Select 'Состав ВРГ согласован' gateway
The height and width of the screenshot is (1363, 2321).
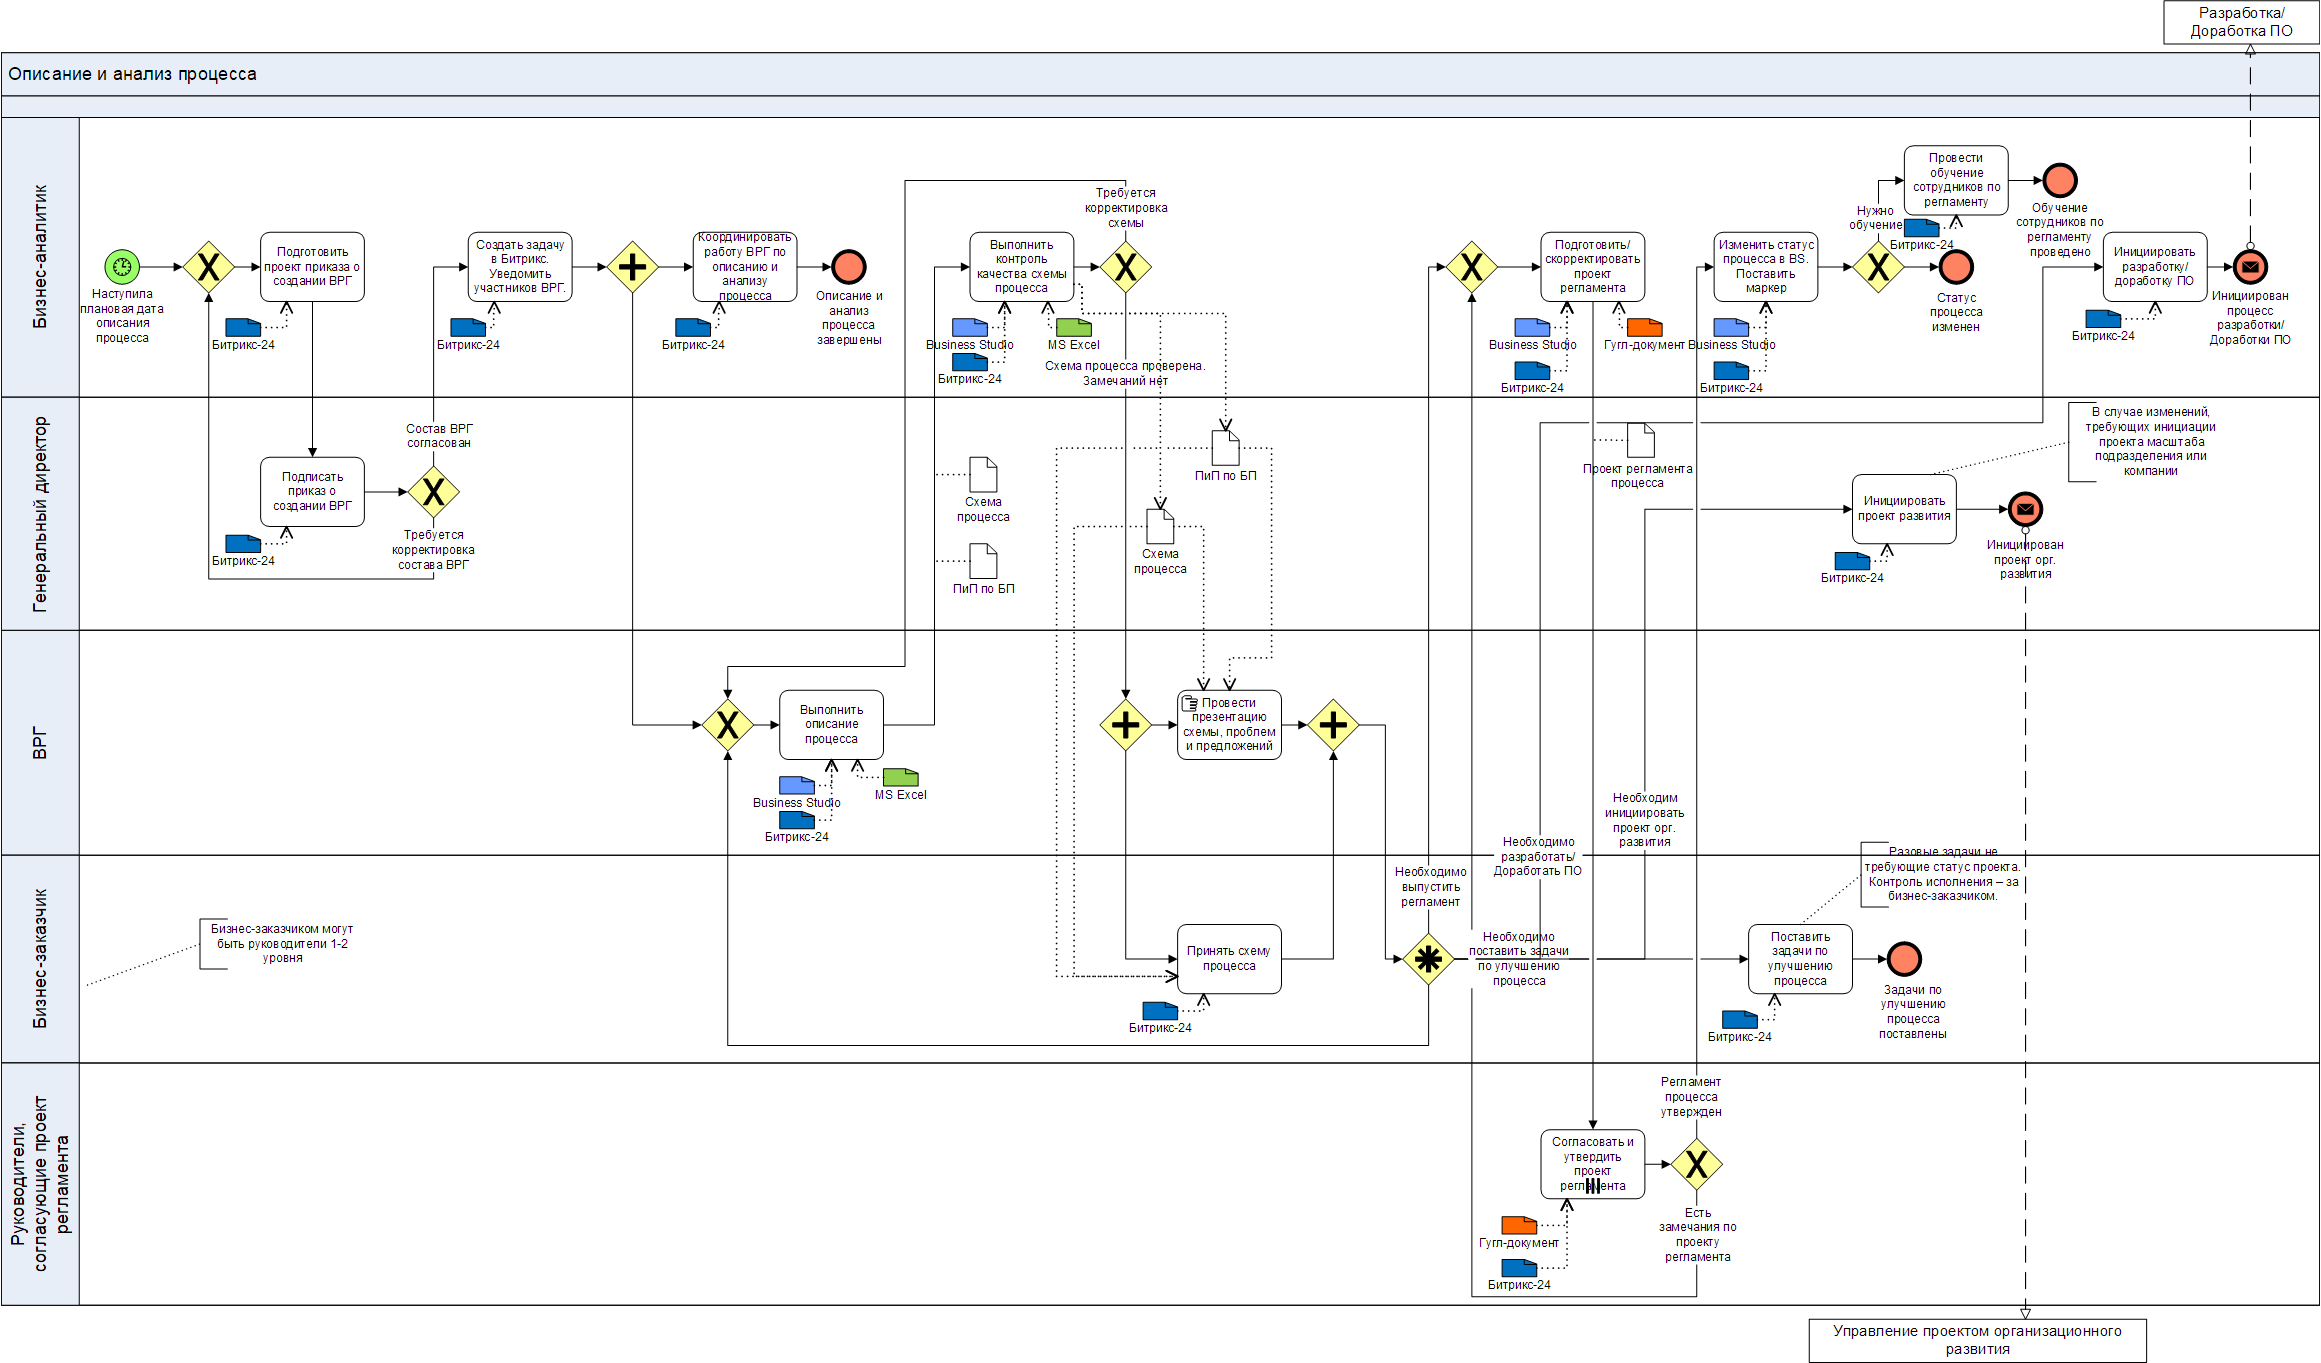(x=433, y=491)
